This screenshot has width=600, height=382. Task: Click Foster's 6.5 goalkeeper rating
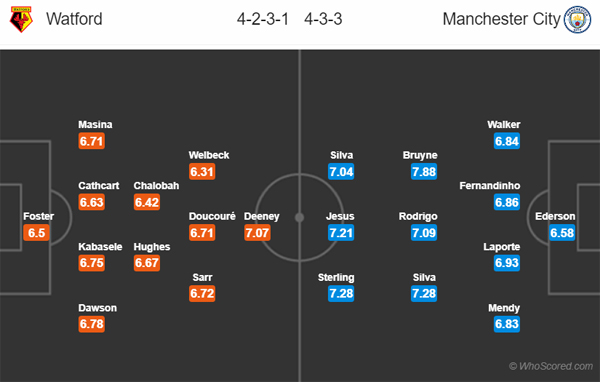[x=36, y=233]
